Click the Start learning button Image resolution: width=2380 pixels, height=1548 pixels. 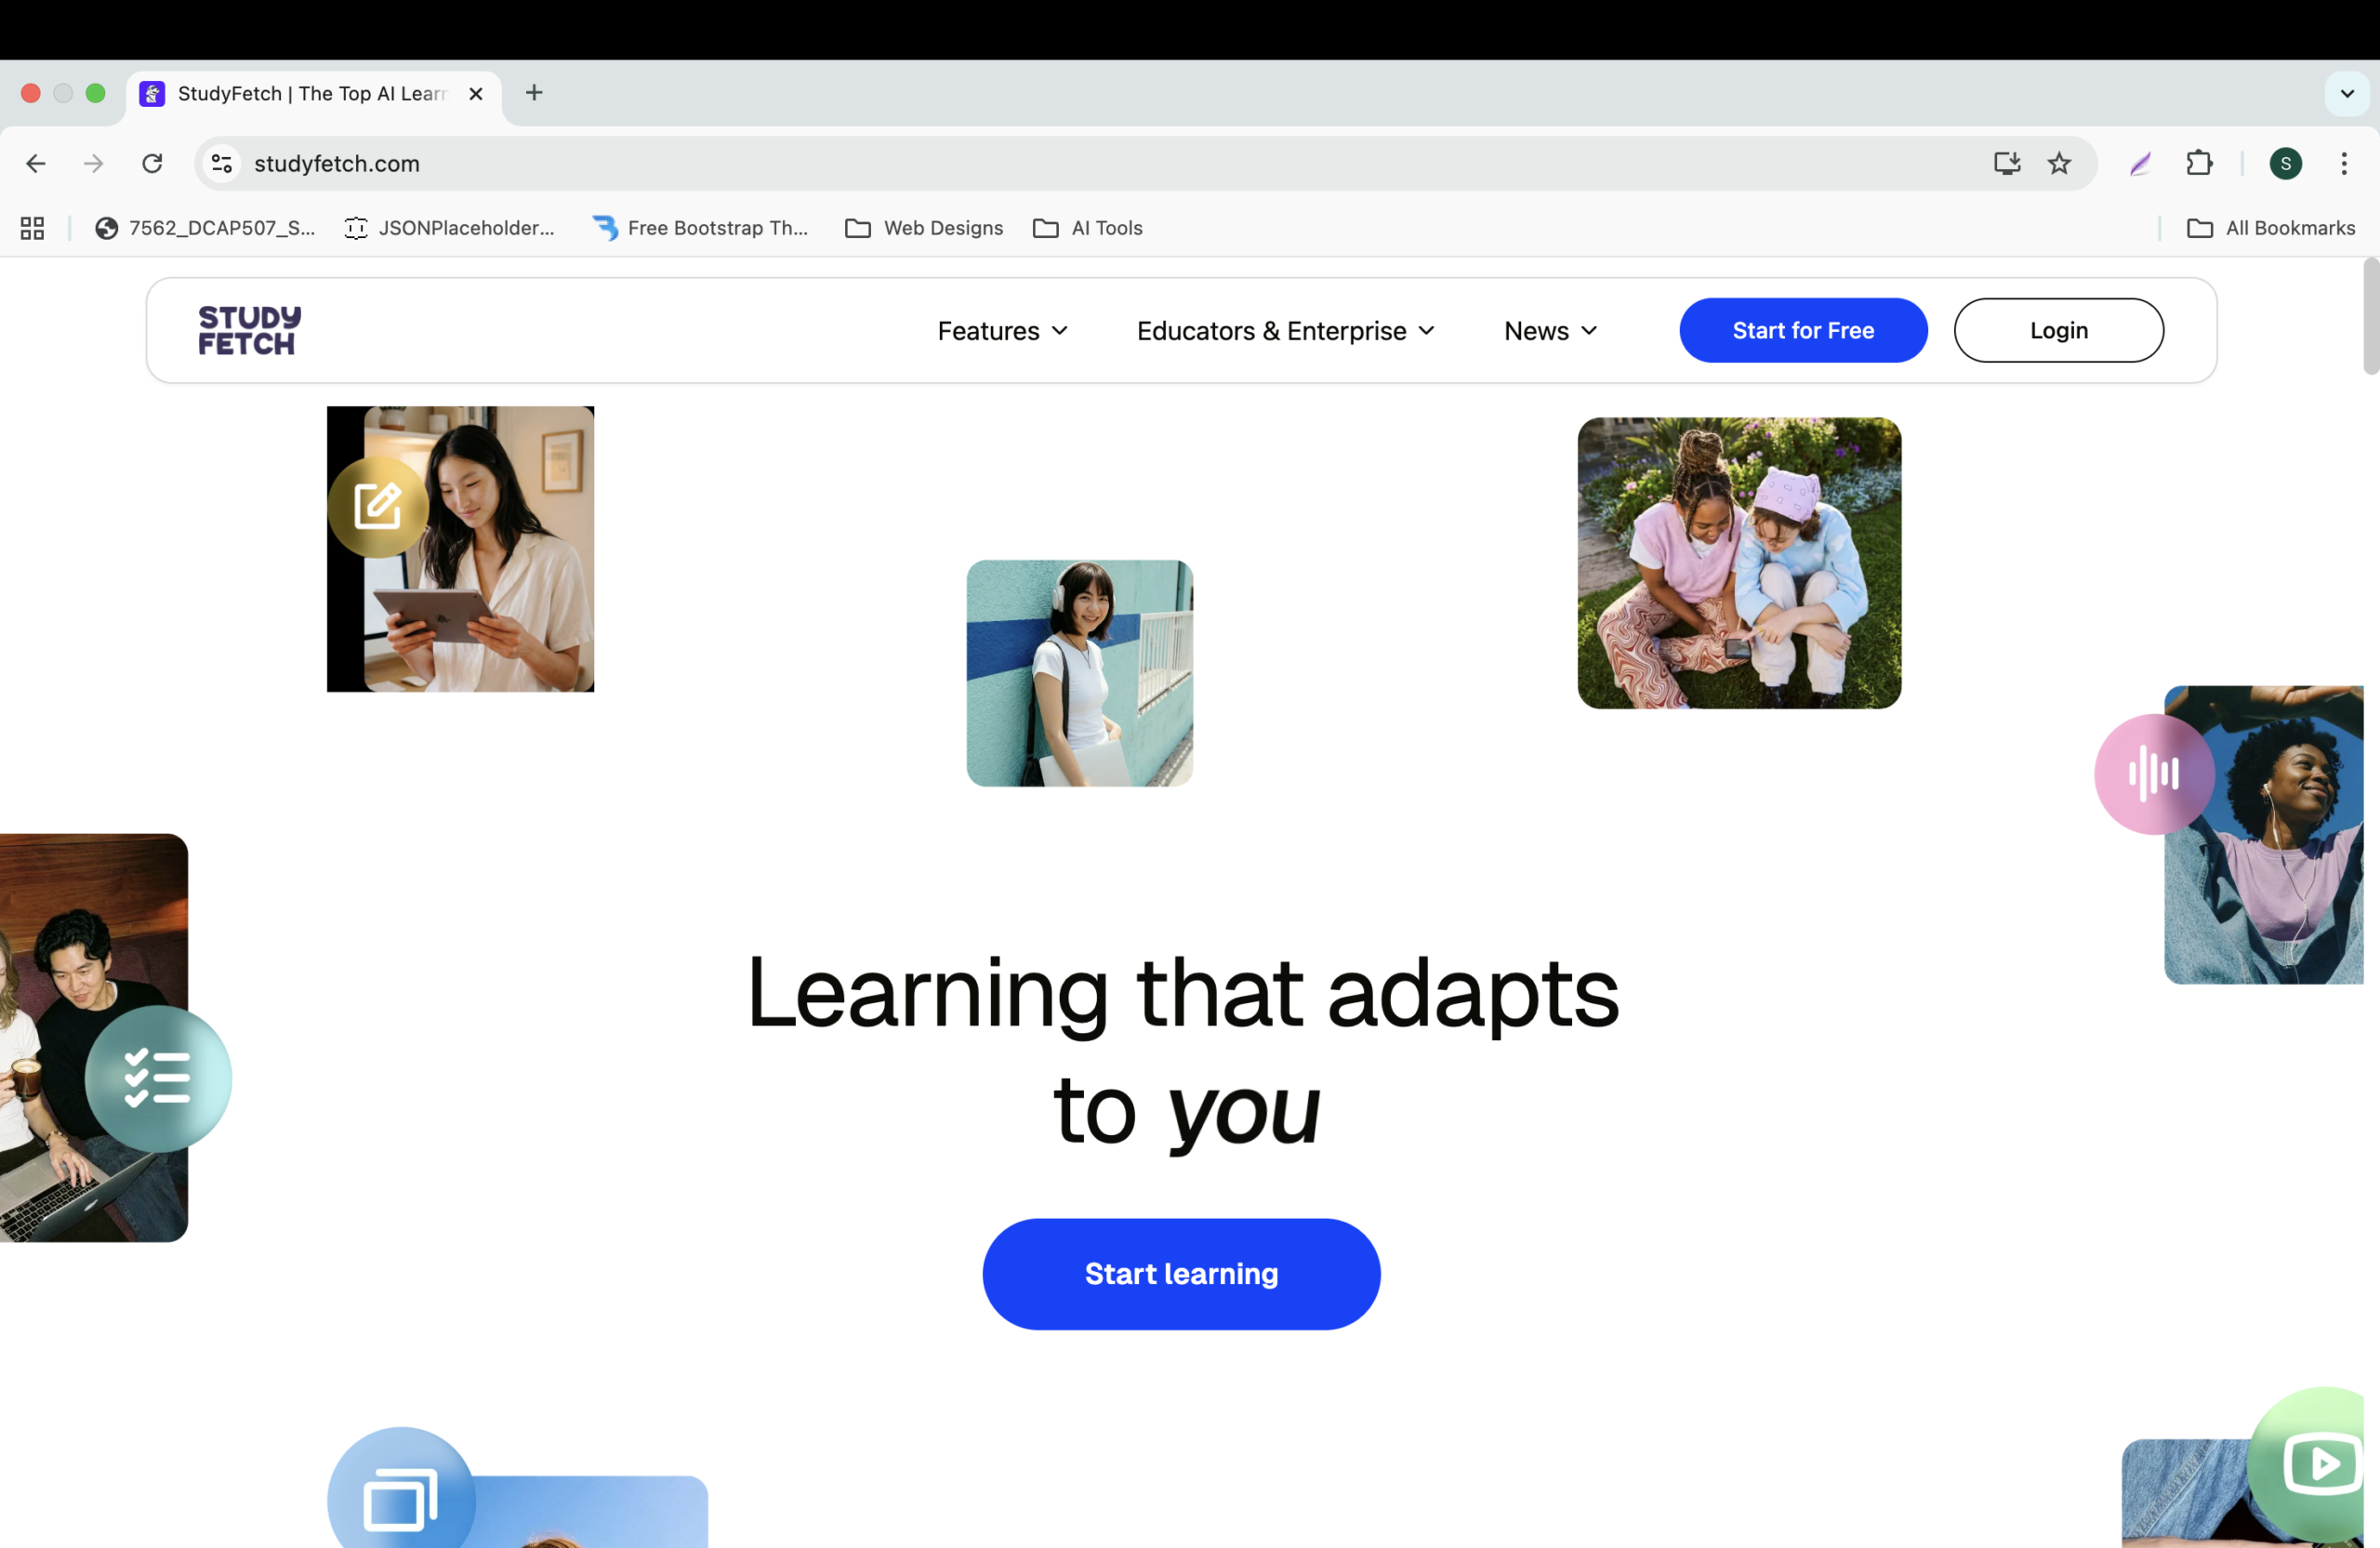point(1181,1274)
